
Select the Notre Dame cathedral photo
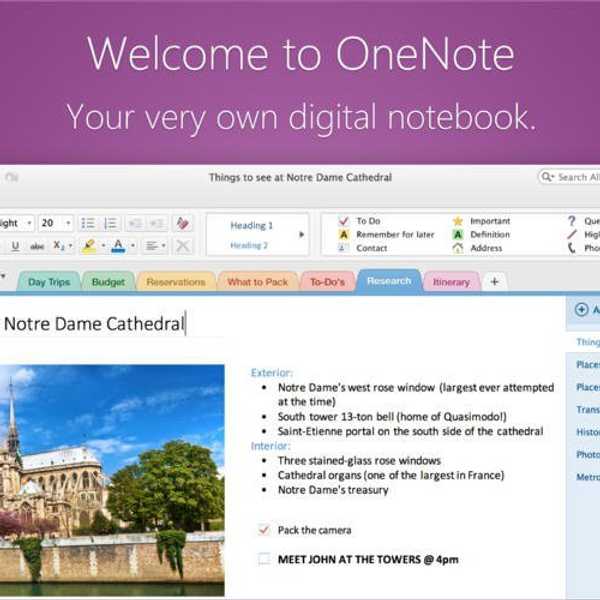click(x=112, y=481)
